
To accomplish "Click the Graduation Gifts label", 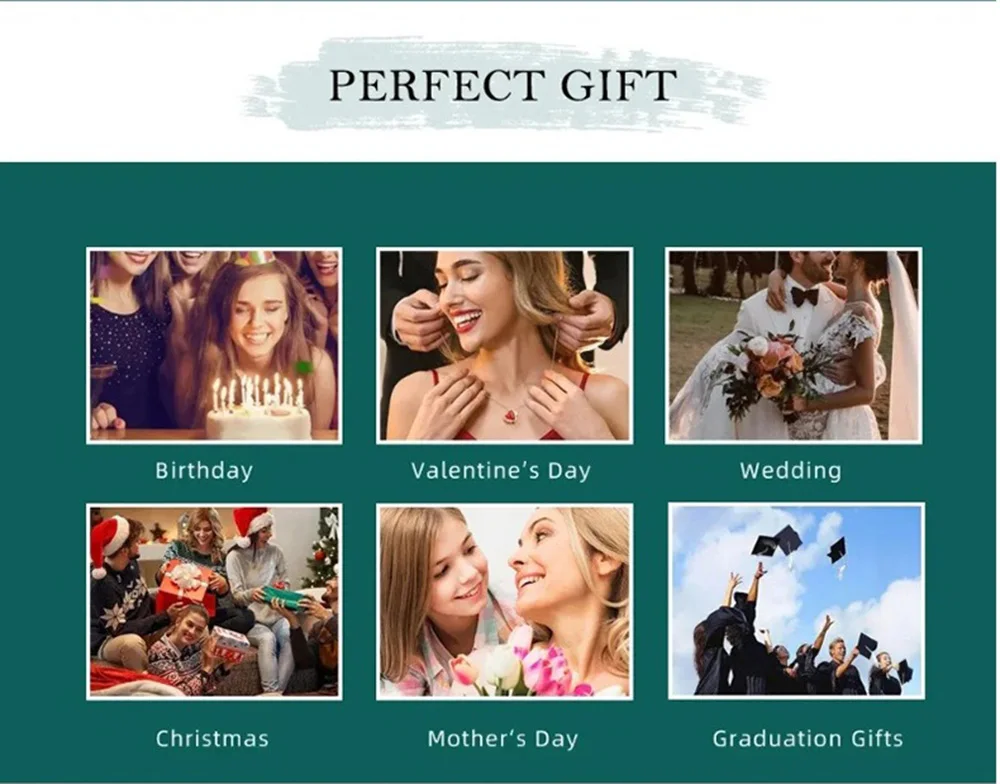I will coord(807,739).
